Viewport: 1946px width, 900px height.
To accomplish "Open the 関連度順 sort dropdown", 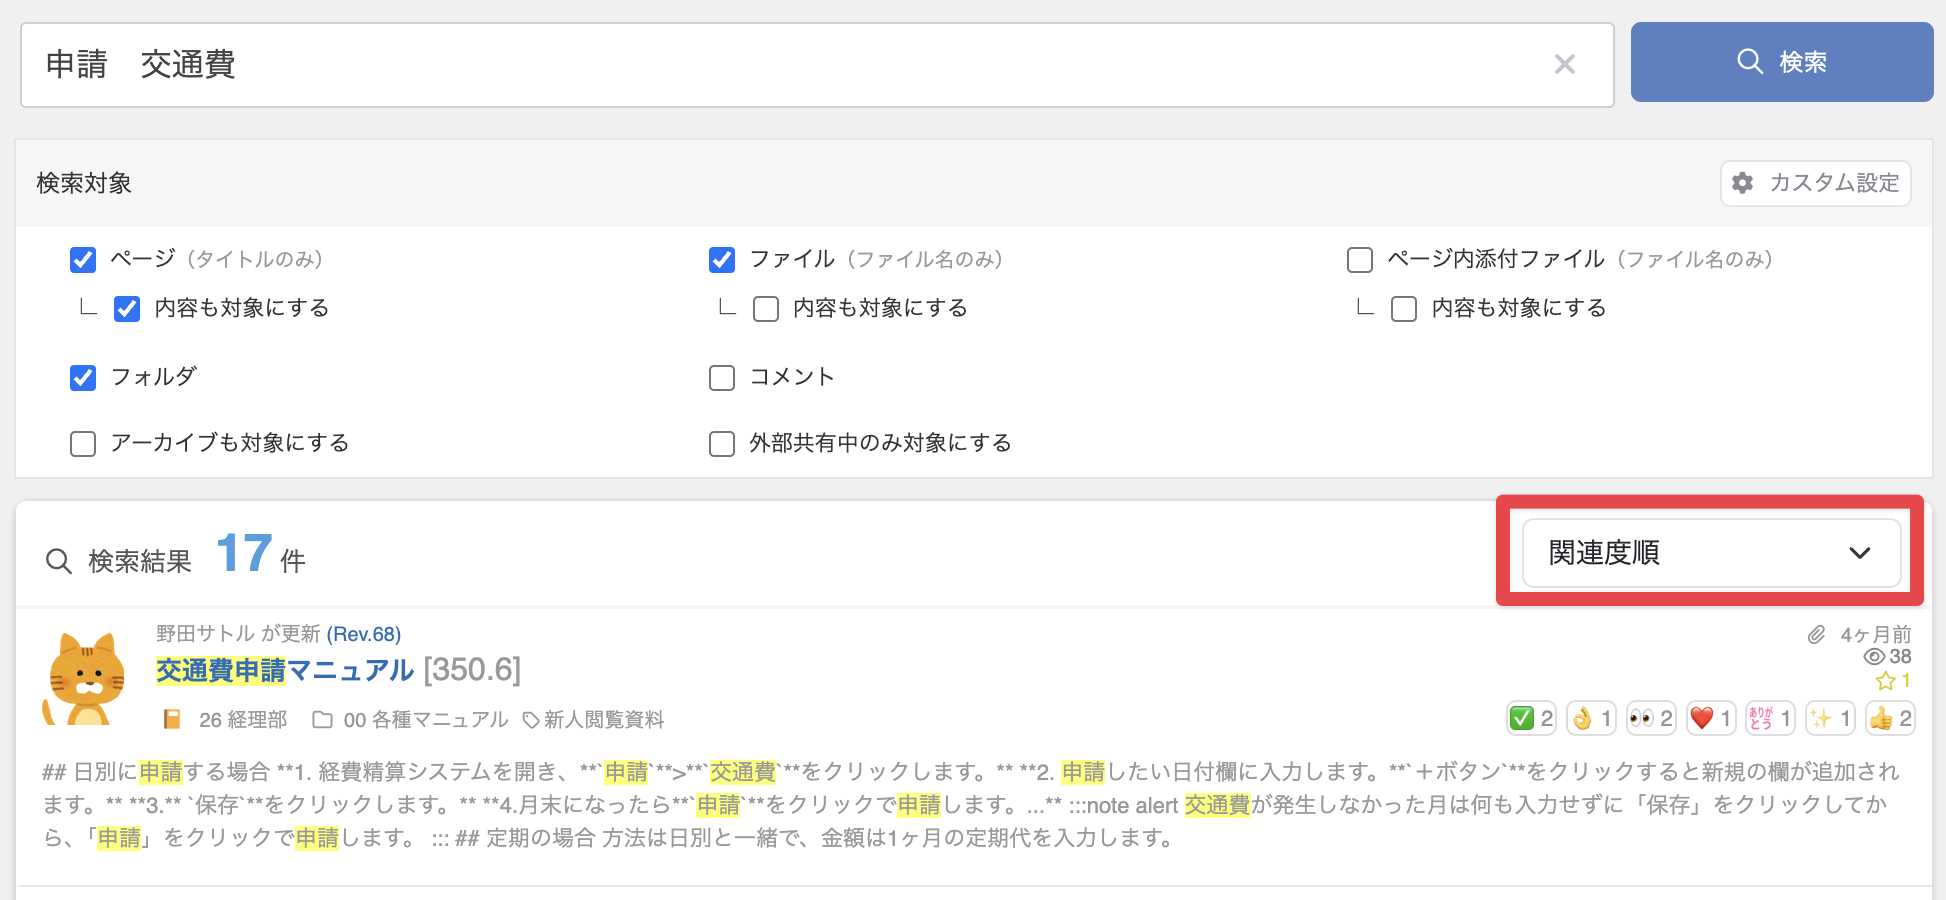I will point(1710,553).
